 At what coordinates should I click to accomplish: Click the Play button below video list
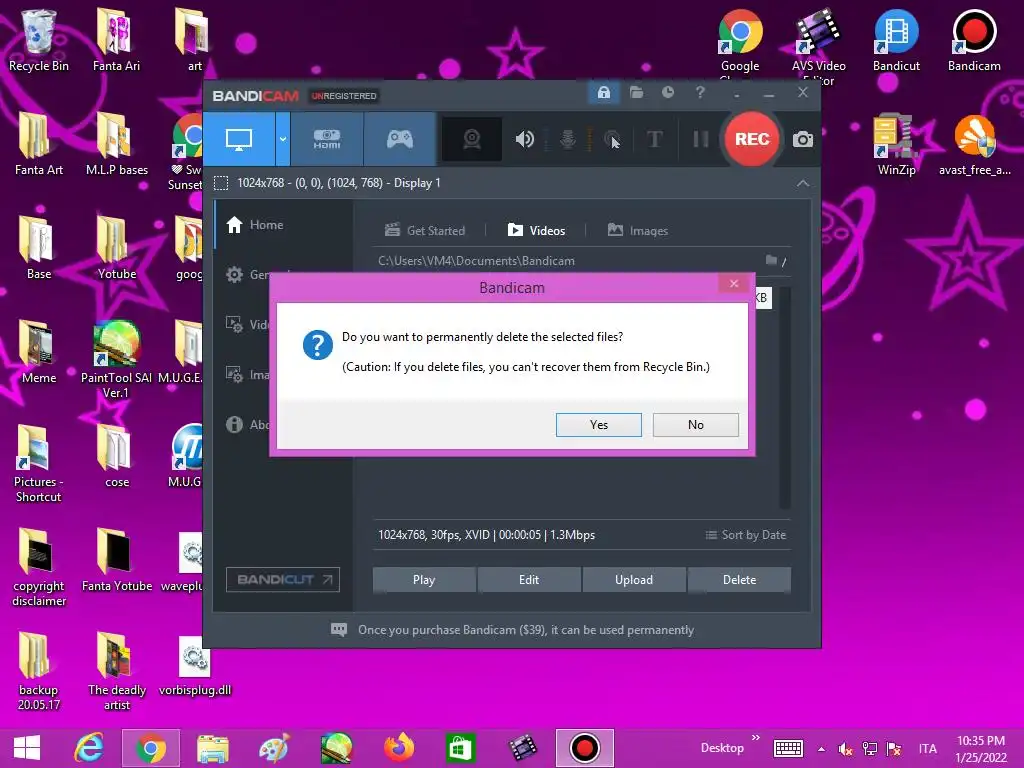coord(424,579)
